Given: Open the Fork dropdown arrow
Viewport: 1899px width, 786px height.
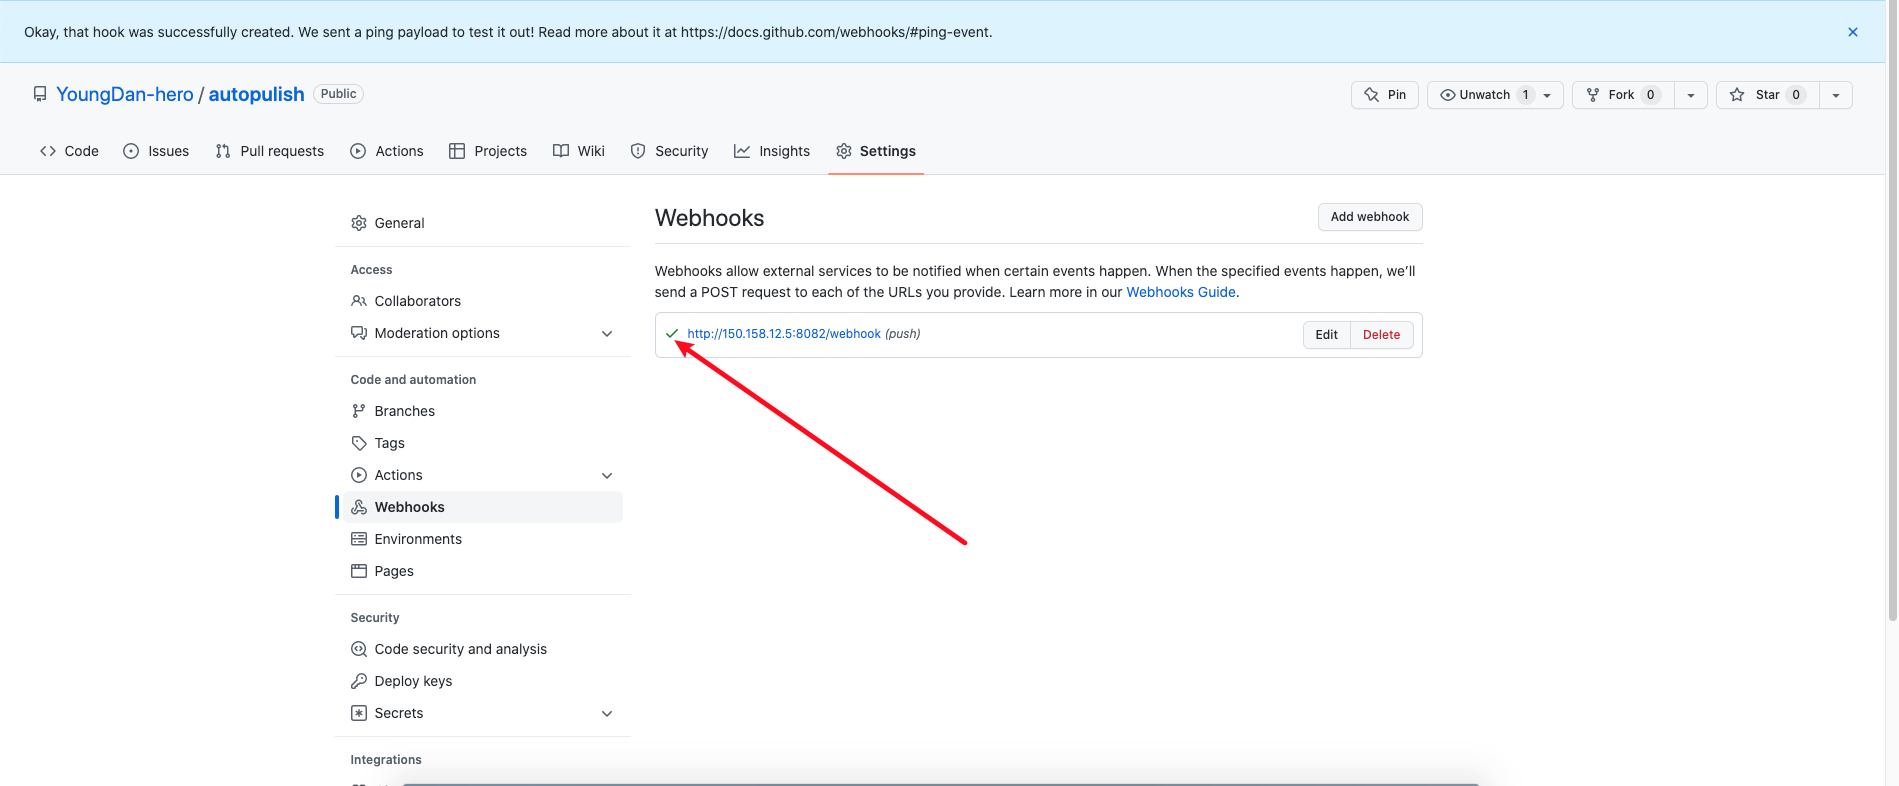Looking at the screenshot, I should [1691, 95].
